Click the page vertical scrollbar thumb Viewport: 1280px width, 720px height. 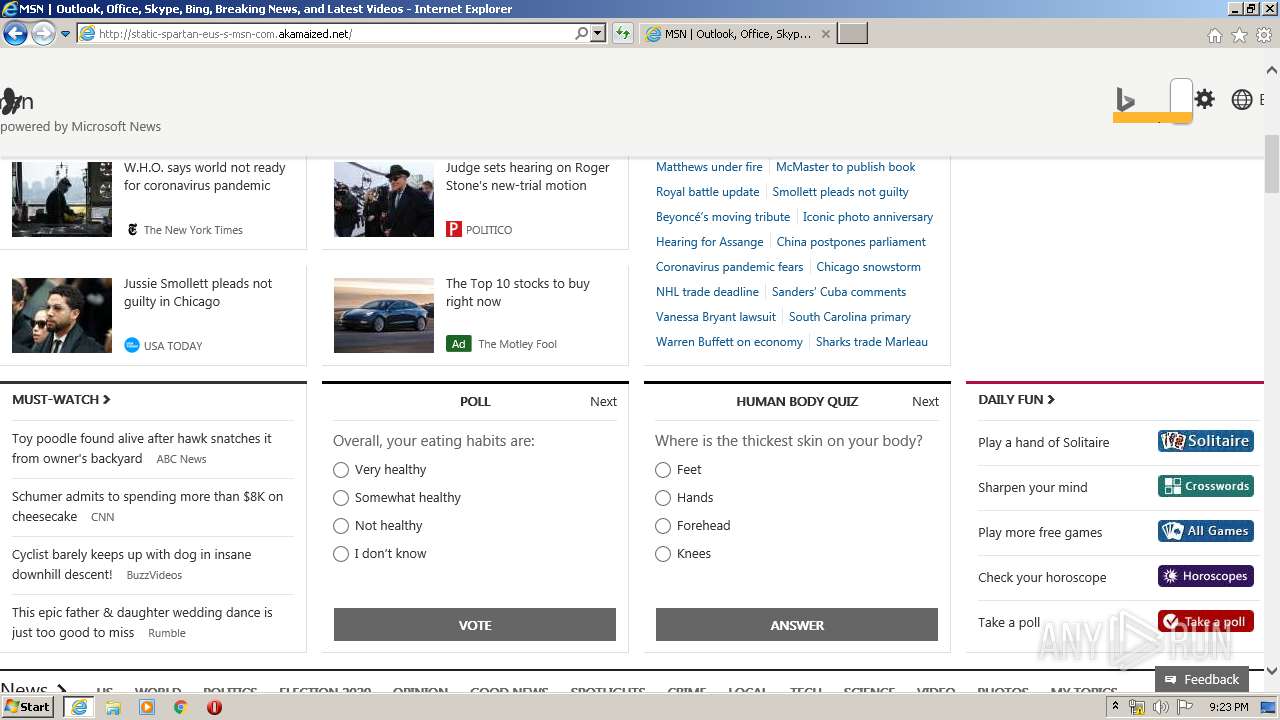tap(1272, 162)
